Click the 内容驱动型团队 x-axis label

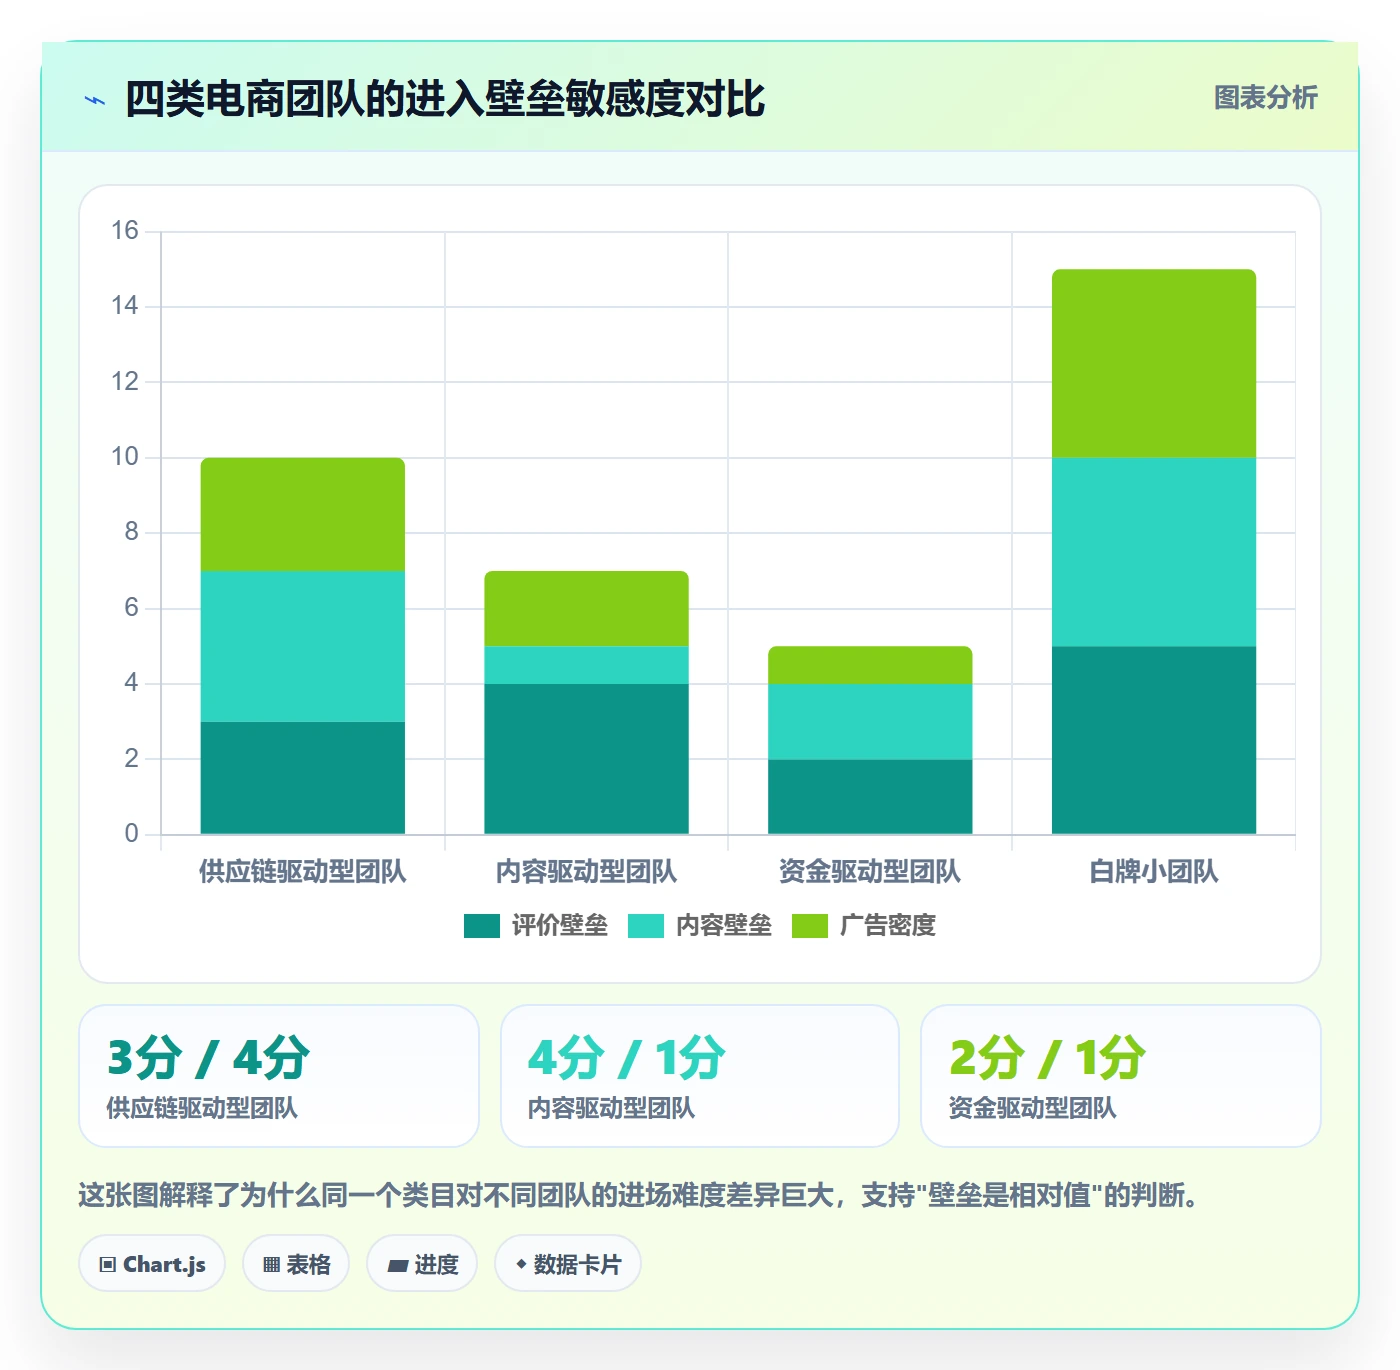[x=587, y=872]
